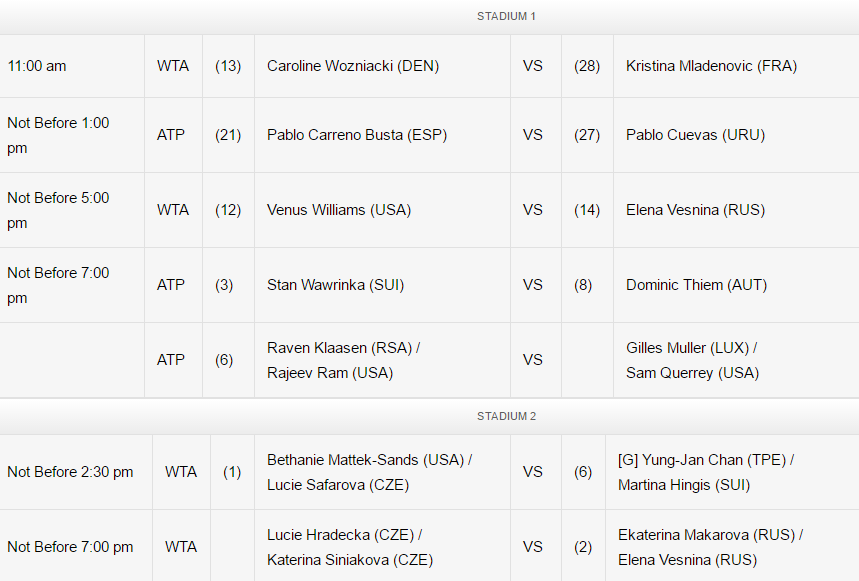Click Elena Vesnina (RUS) in Stadium 1
Screen dimensions: 859x581
[695, 210]
